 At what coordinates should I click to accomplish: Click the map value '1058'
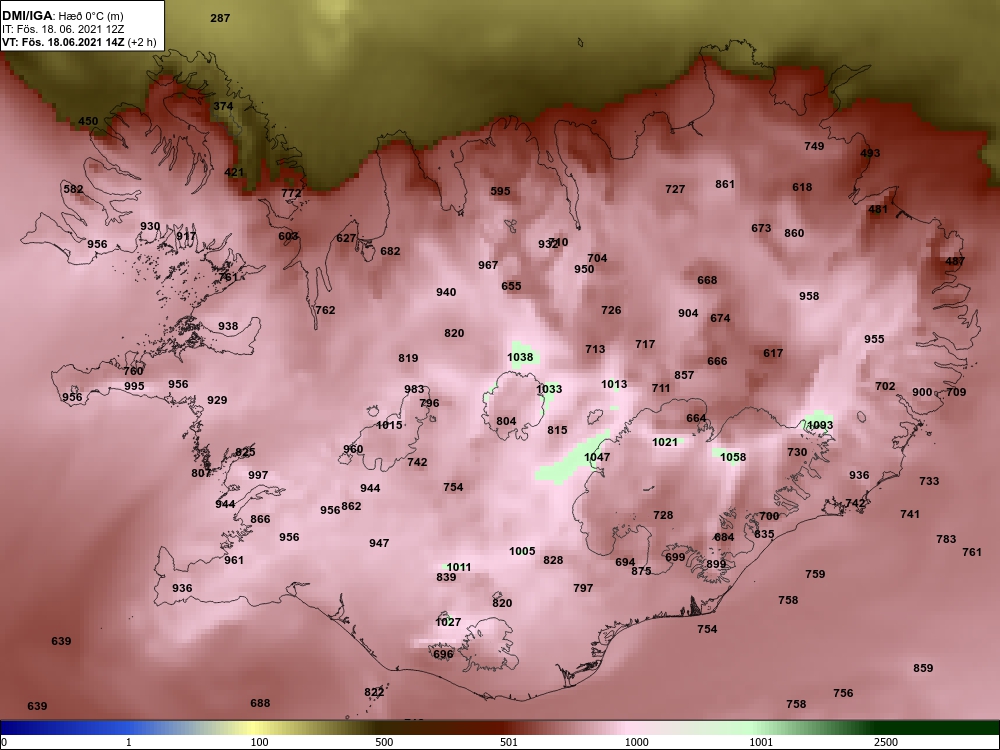pyautogui.click(x=733, y=457)
